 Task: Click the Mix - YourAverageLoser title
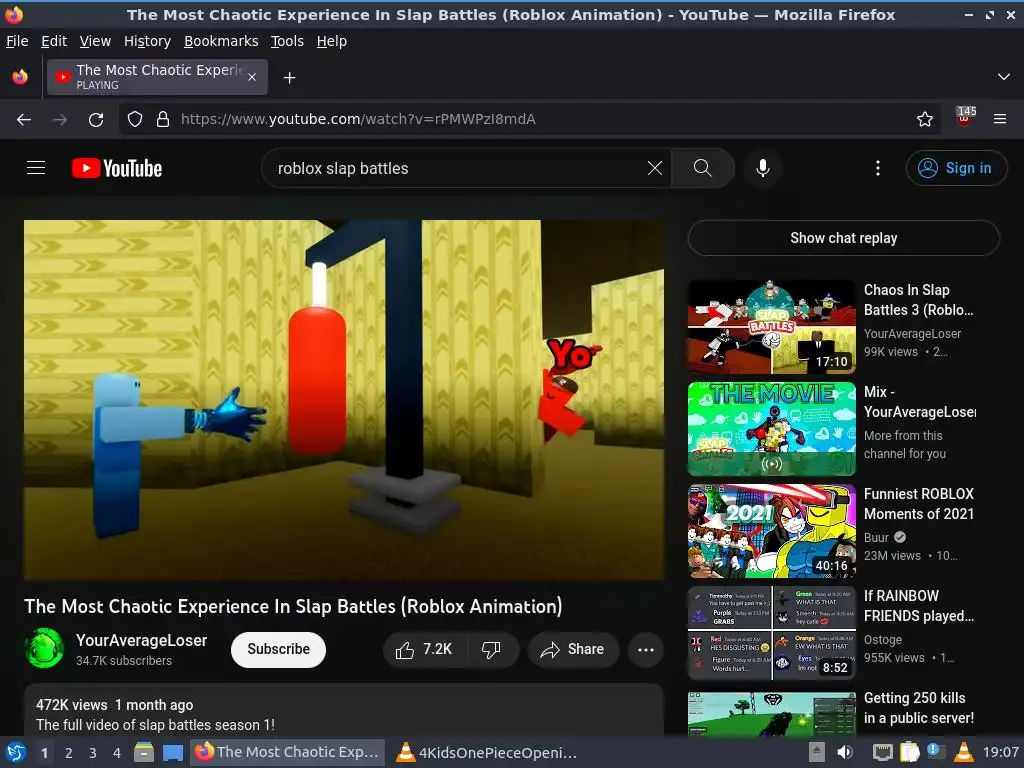click(x=919, y=402)
